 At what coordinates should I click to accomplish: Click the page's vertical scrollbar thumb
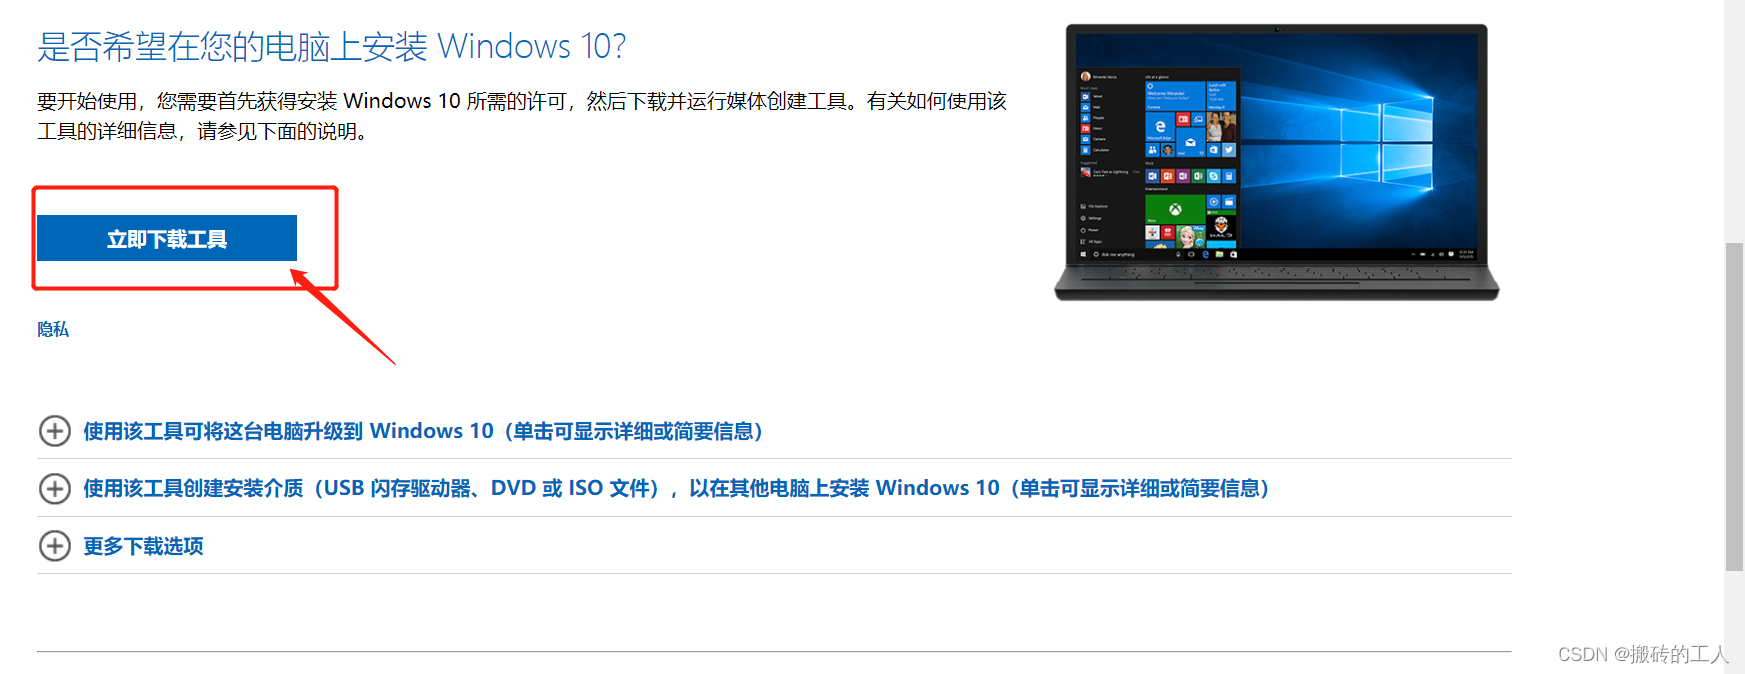pyautogui.click(x=1735, y=406)
